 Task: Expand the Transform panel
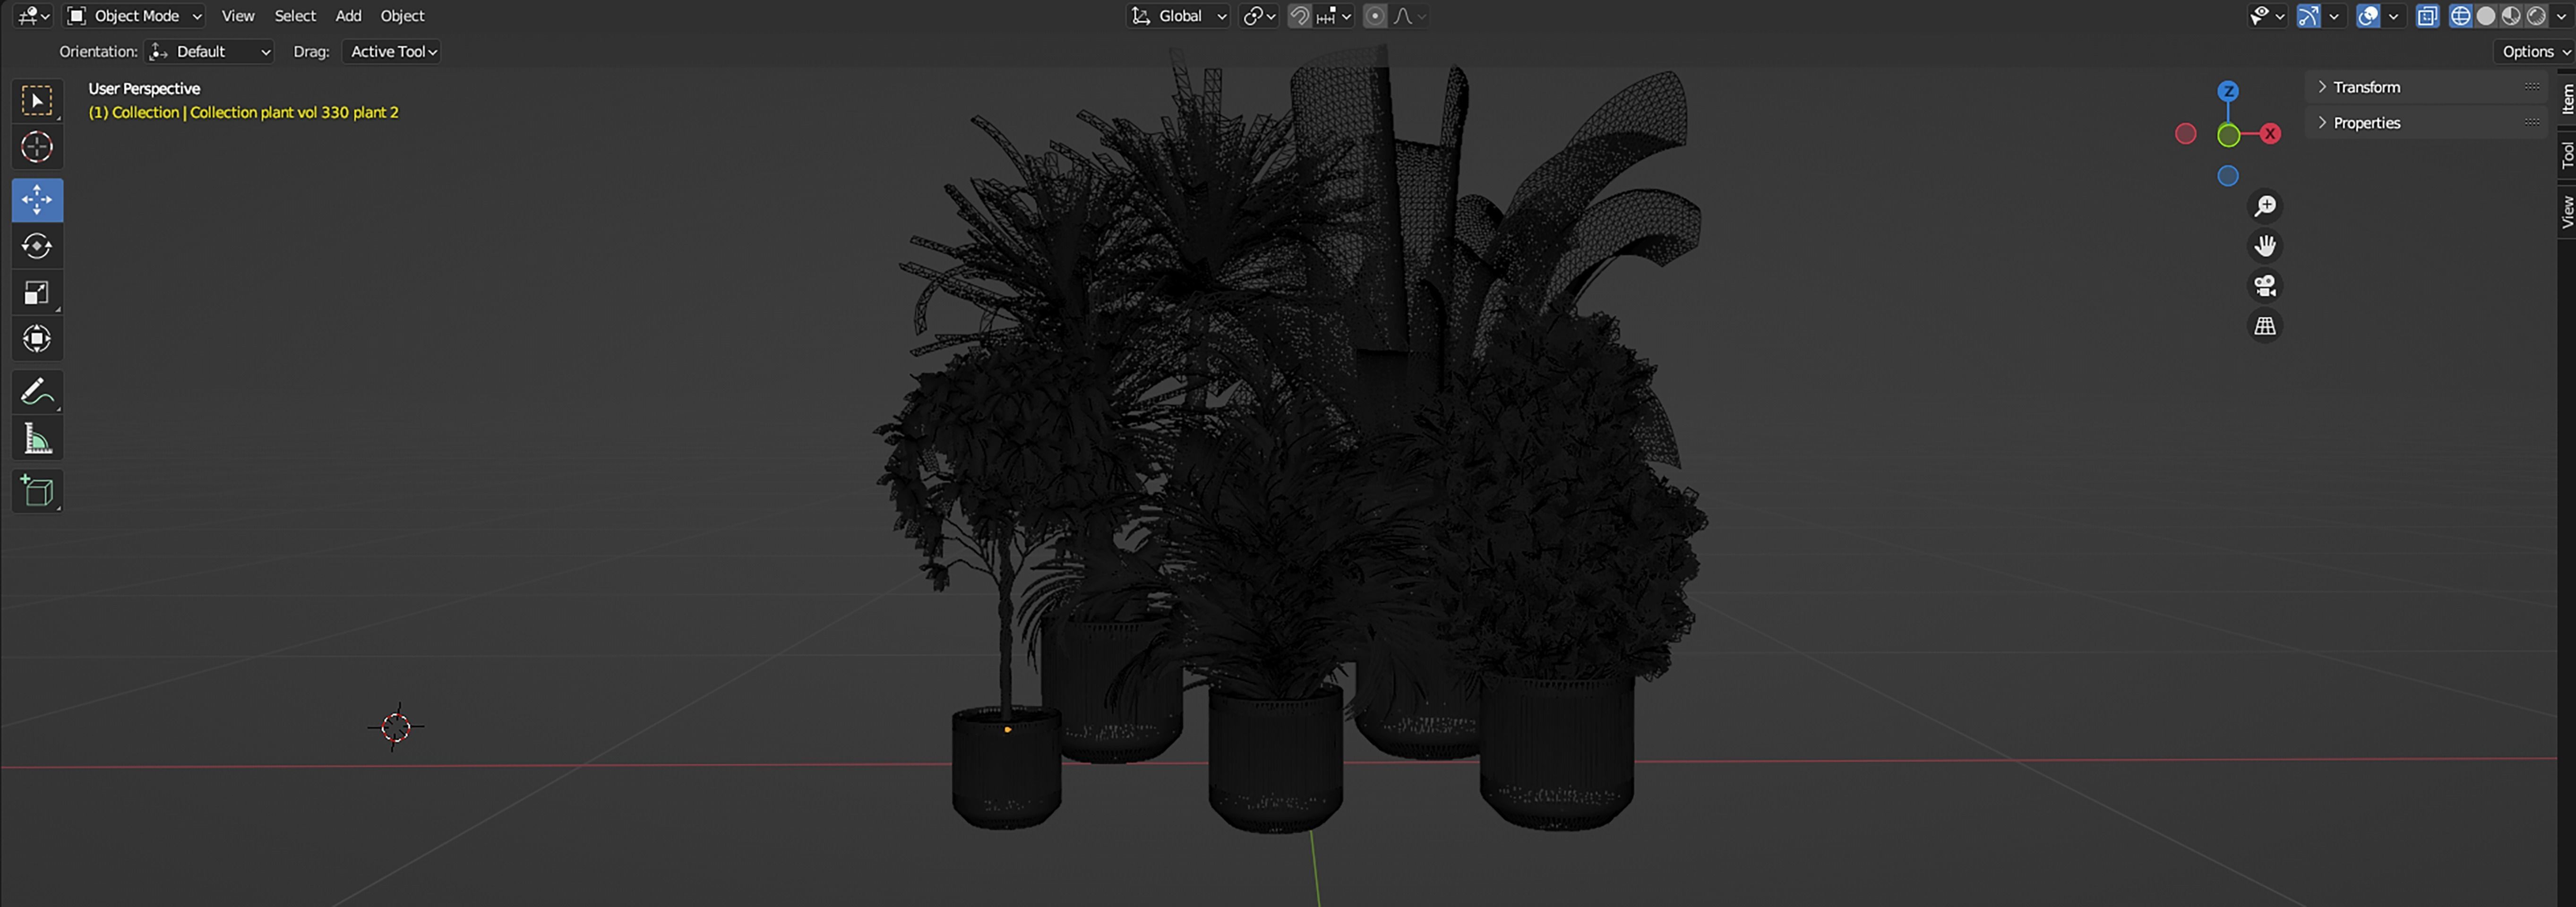pyautogui.click(x=2427, y=87)
